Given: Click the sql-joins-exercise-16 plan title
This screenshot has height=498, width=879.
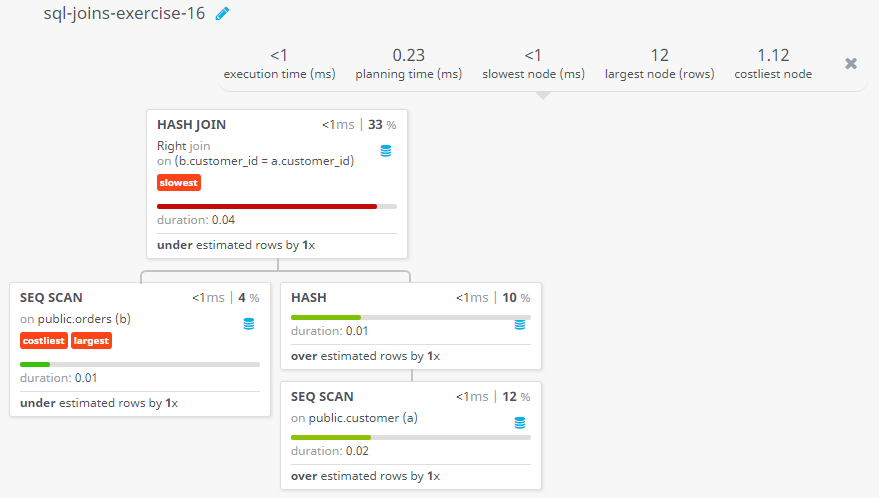Looking at the screenshot, I should click(124, 14).
